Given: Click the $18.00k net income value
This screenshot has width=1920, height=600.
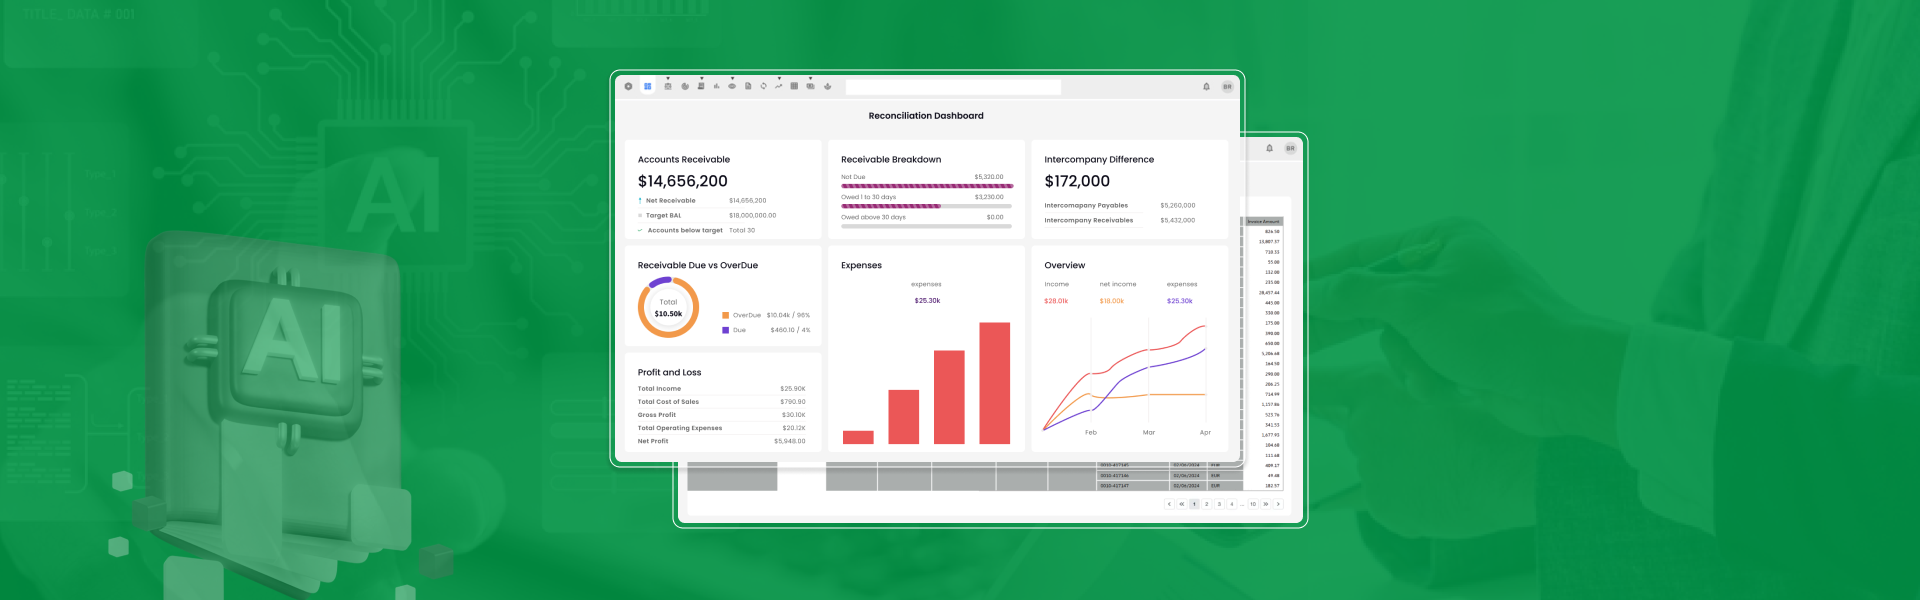Looking at the screenshot, I should 1111,301.
